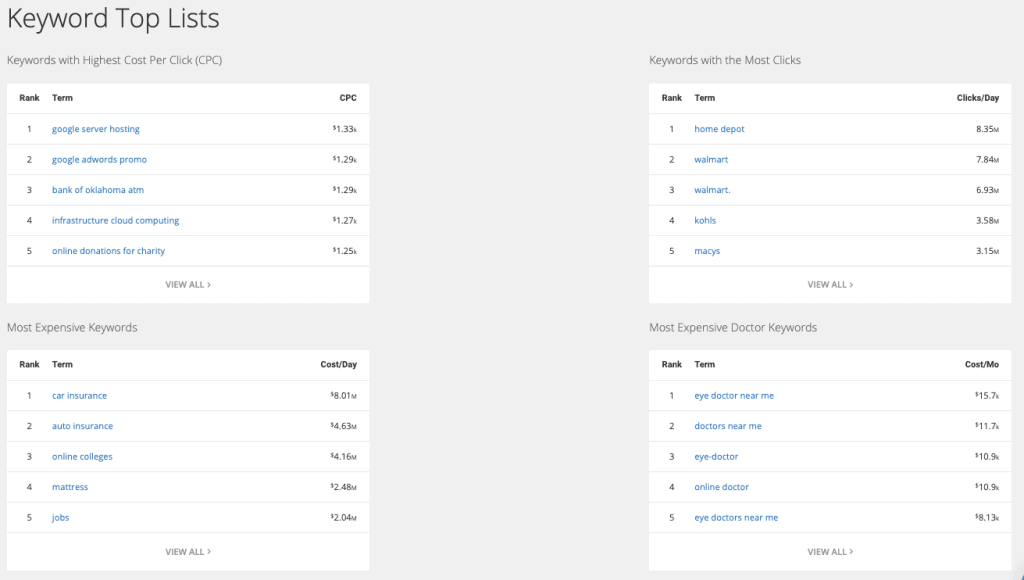
Task: Open 'infrastructure cloud computing' keyword
Action: 116,221
